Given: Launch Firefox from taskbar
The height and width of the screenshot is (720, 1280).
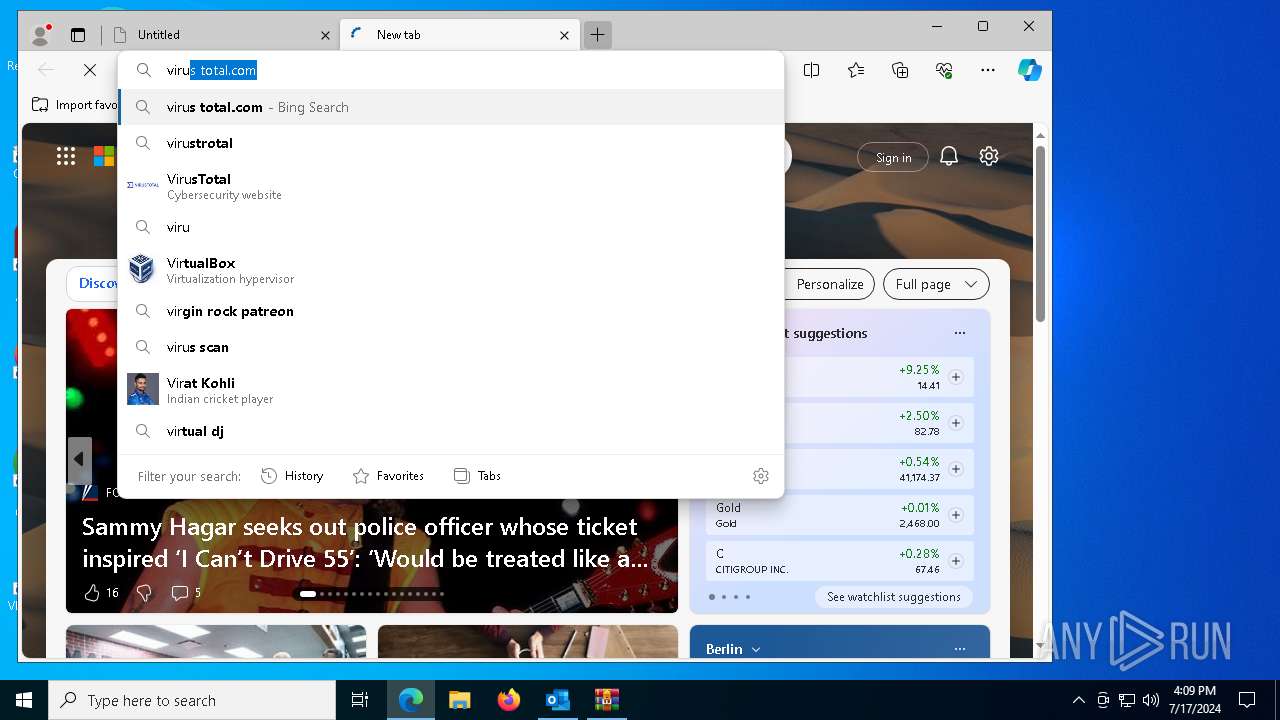Looking at the screenshot, I should point(509,700).
